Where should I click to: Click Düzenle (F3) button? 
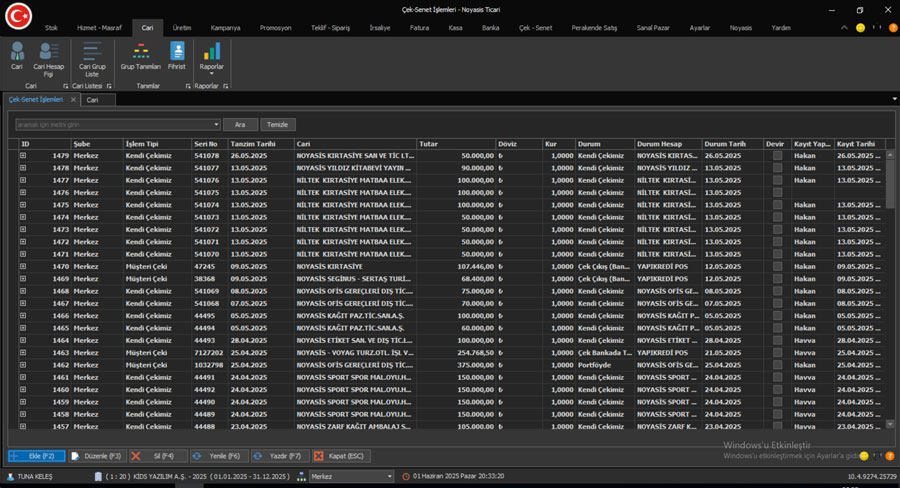pos(98,456)
